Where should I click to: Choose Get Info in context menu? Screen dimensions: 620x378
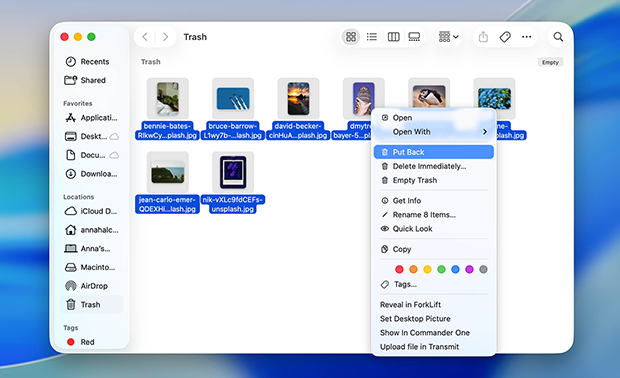pos(434,200)
